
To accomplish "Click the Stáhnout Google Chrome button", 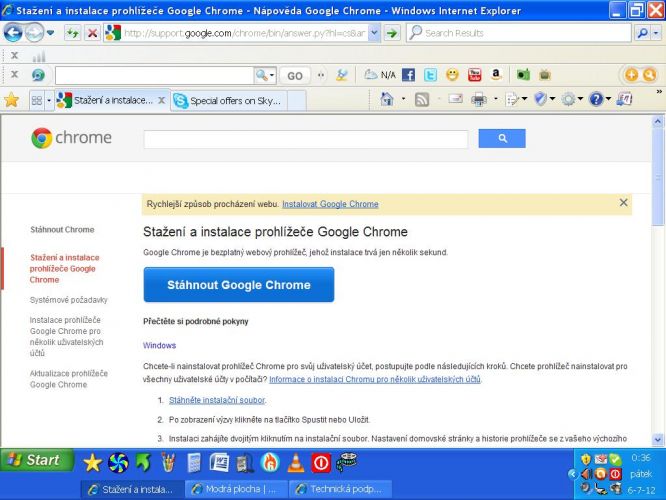I will [x=239, y=285].
